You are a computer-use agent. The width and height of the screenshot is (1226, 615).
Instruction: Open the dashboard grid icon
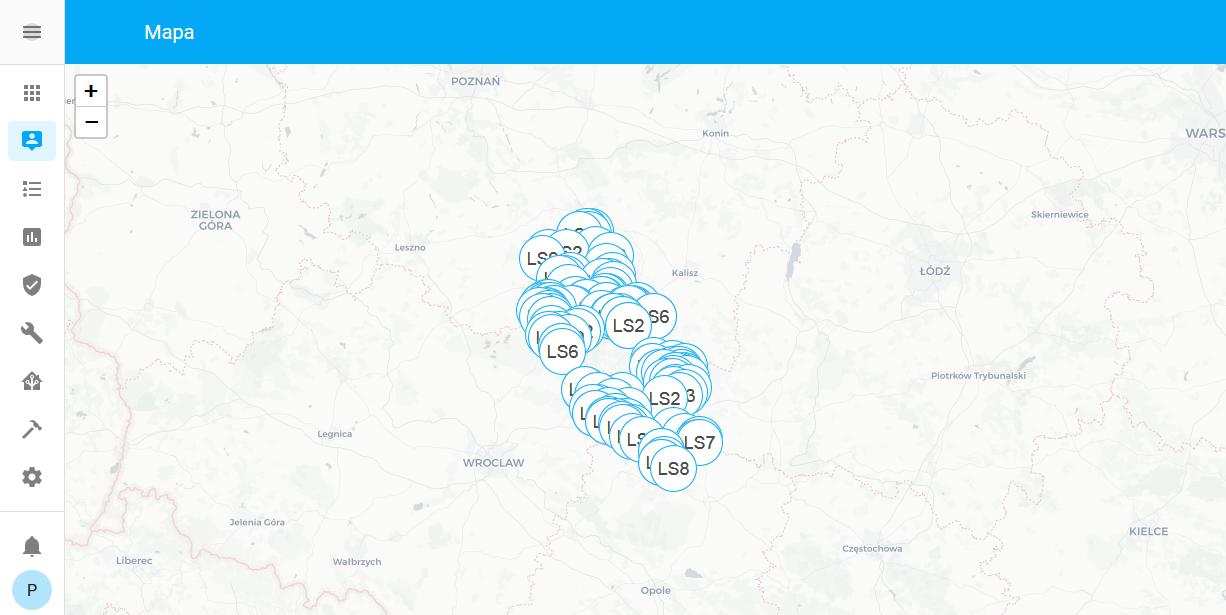(x=32, y=93)
